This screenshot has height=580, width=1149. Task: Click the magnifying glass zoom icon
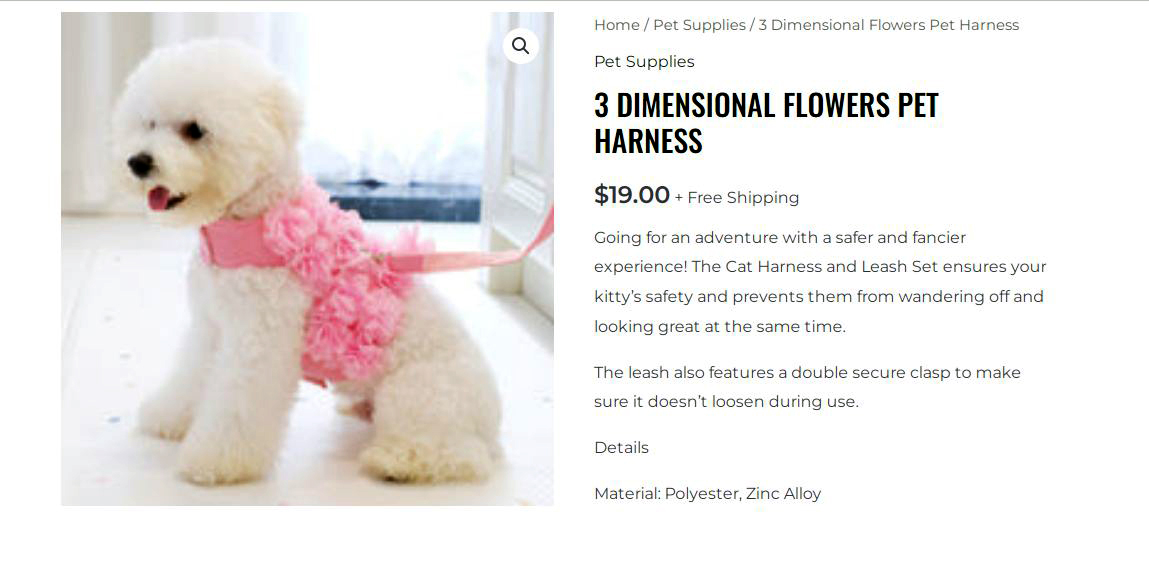coord(520,46)
